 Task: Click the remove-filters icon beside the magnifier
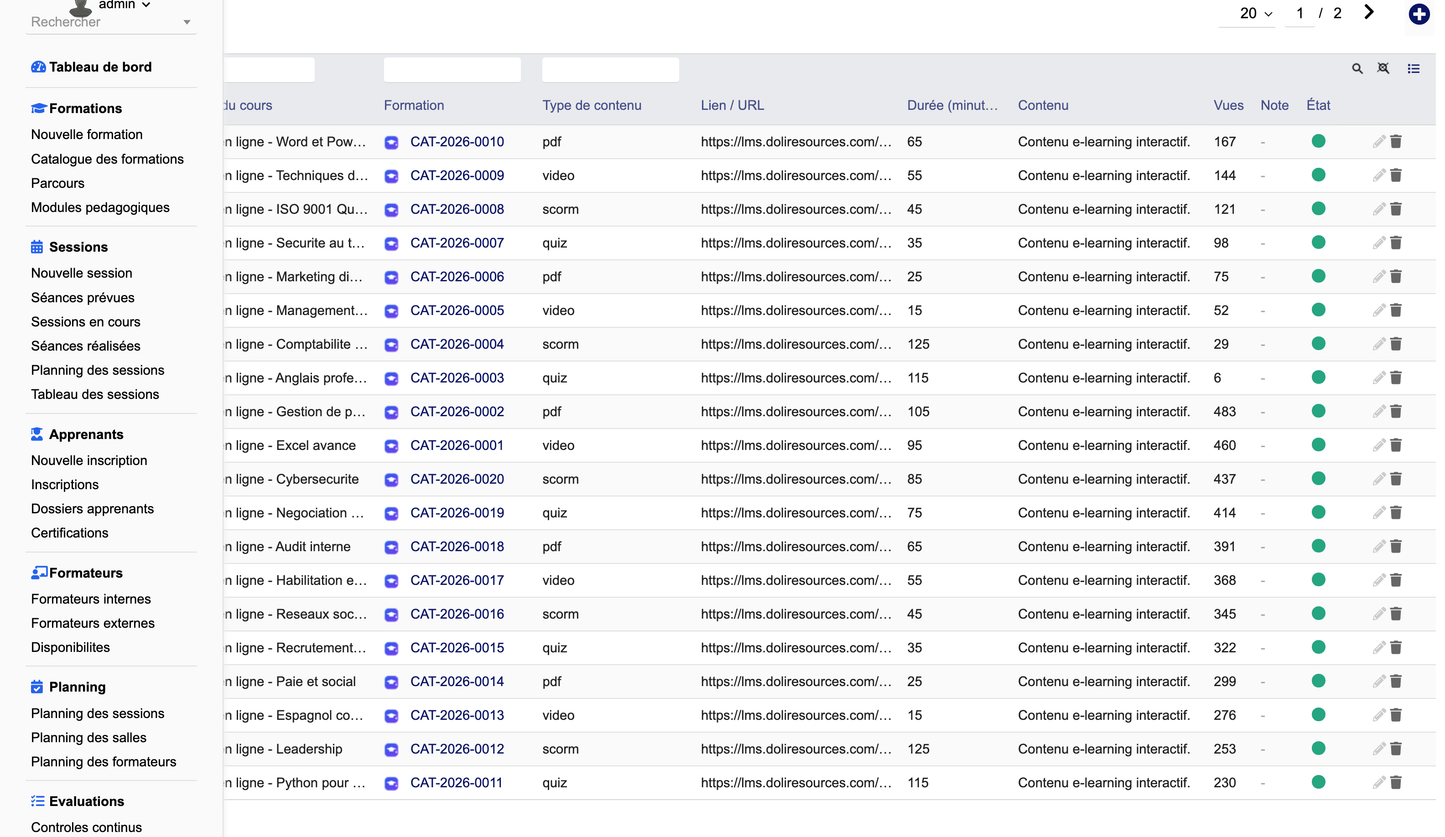[1383, 69]
